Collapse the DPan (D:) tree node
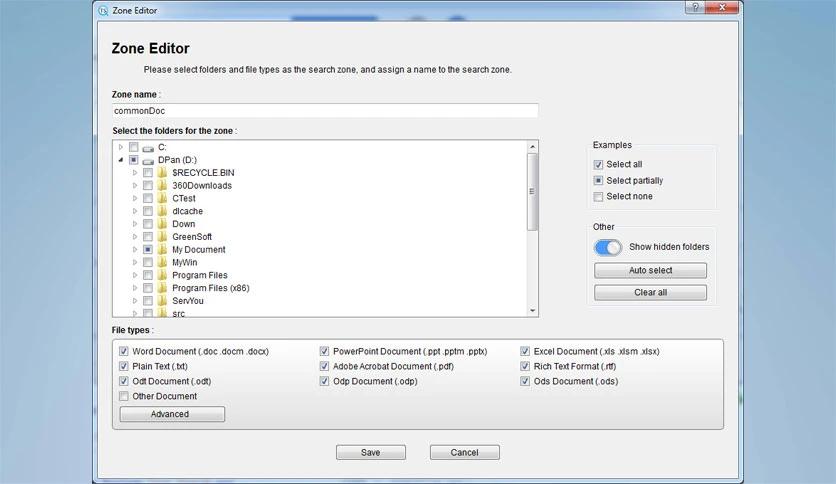Screen dimensions: 836x484 (121, 160)
